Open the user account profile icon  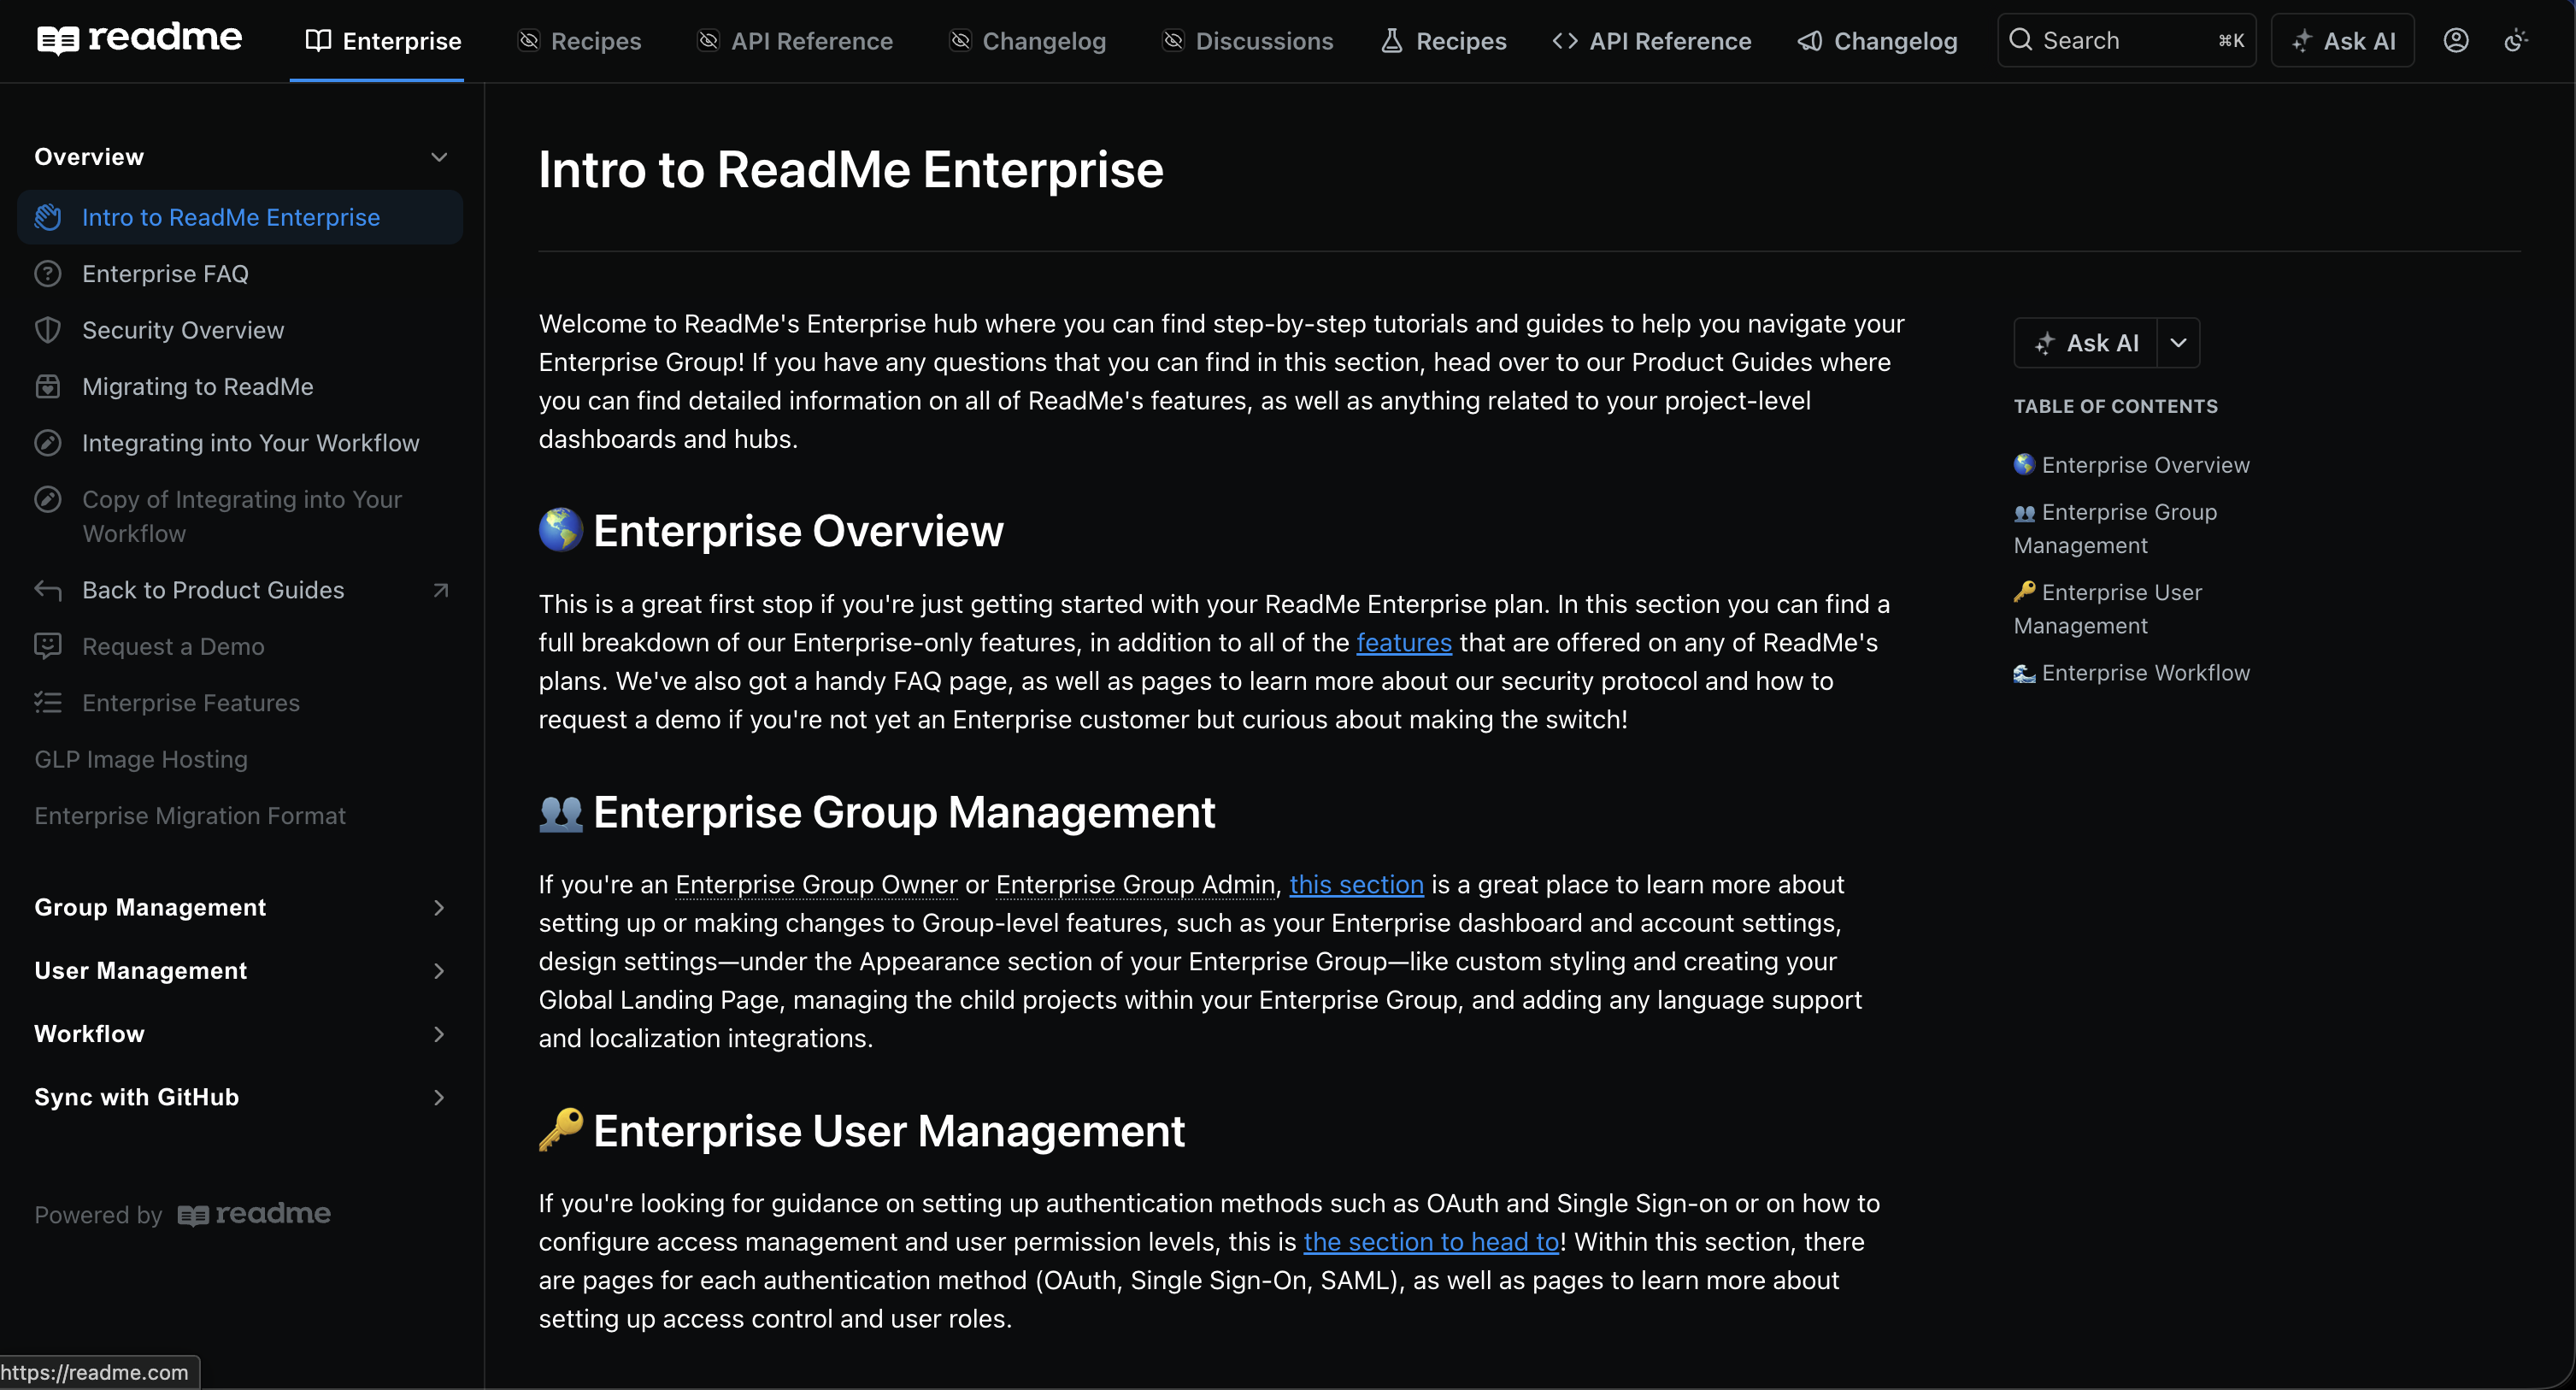tap(2456, 40)
